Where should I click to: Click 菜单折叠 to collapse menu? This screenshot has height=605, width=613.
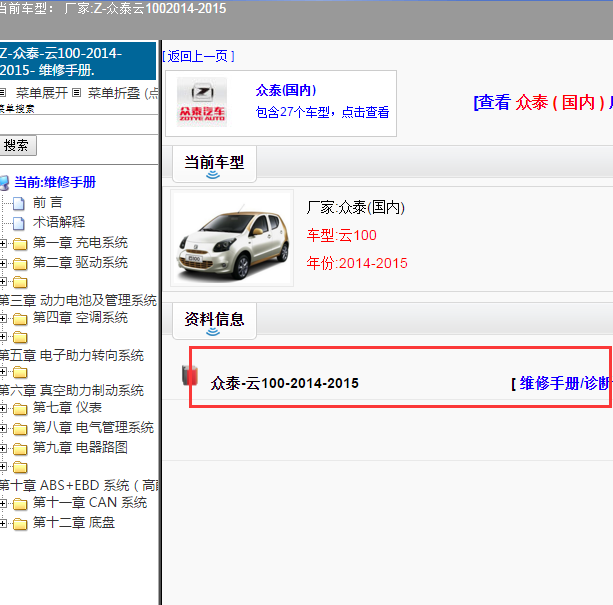click(114, 93)
